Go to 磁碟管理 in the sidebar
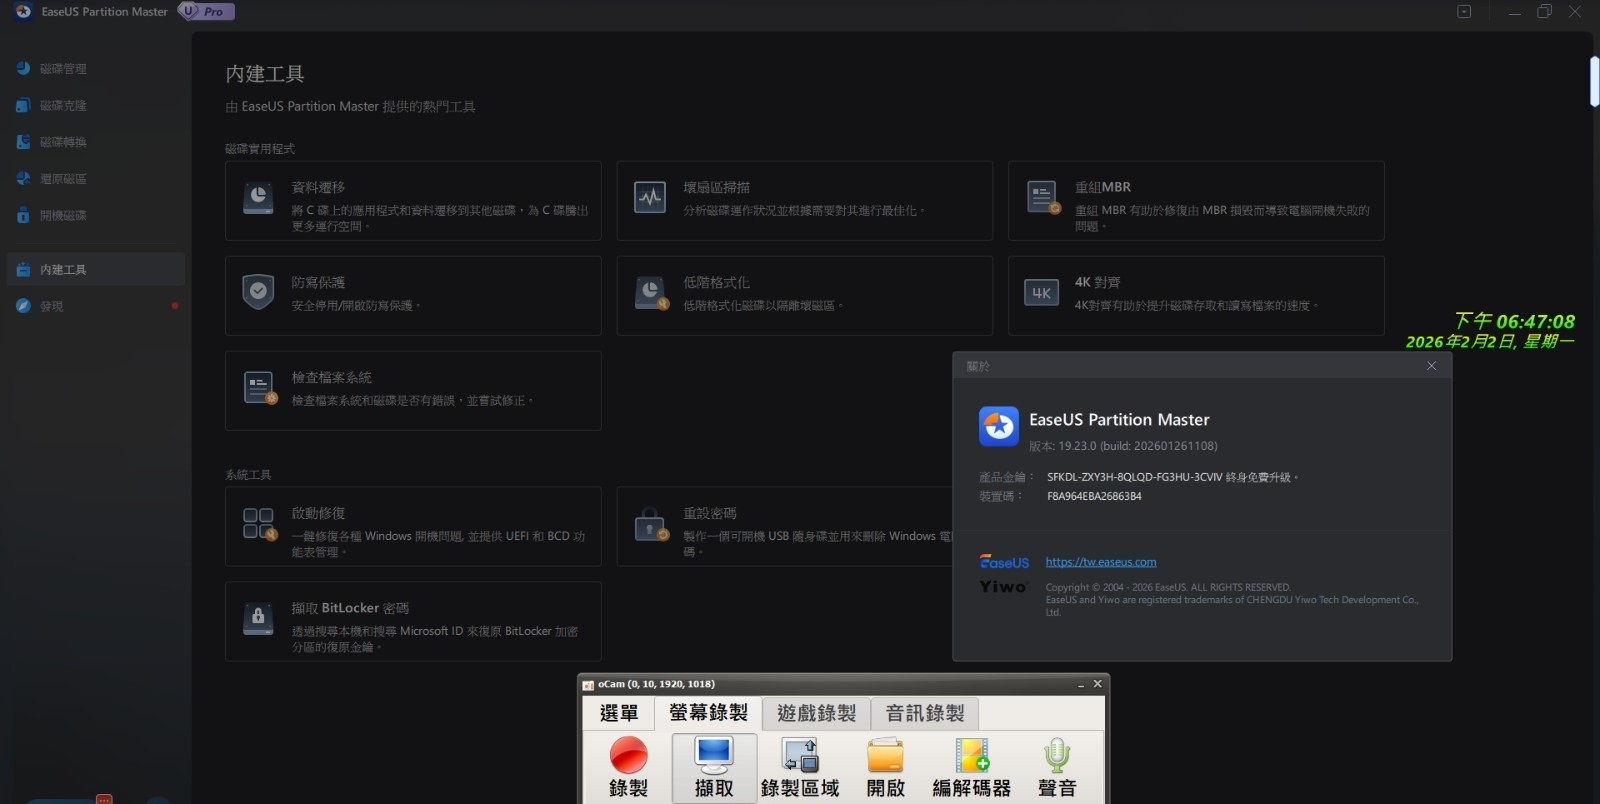This screenshot has height=804, width=1600. [x=63, y=69]
